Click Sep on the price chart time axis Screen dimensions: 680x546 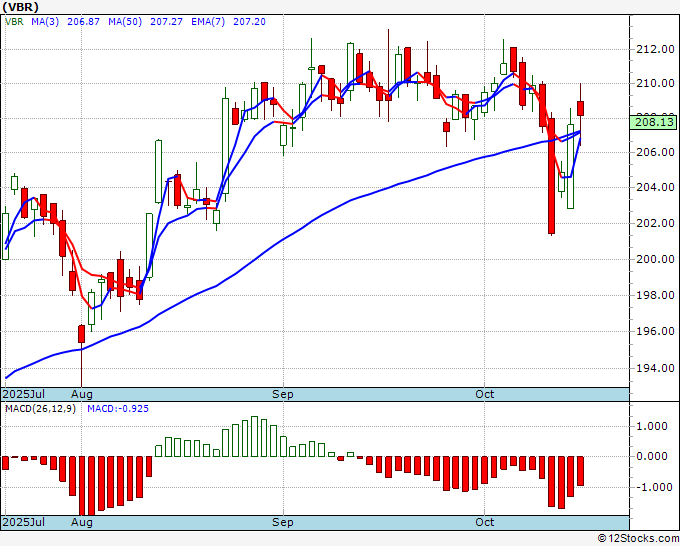click(283, 394)
